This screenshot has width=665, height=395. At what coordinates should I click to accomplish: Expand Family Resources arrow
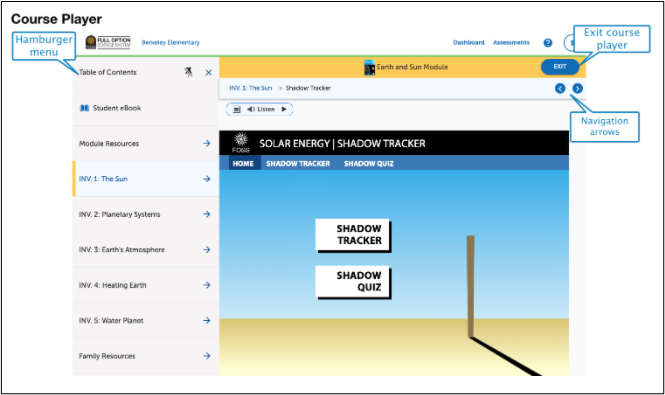[207, 356]
